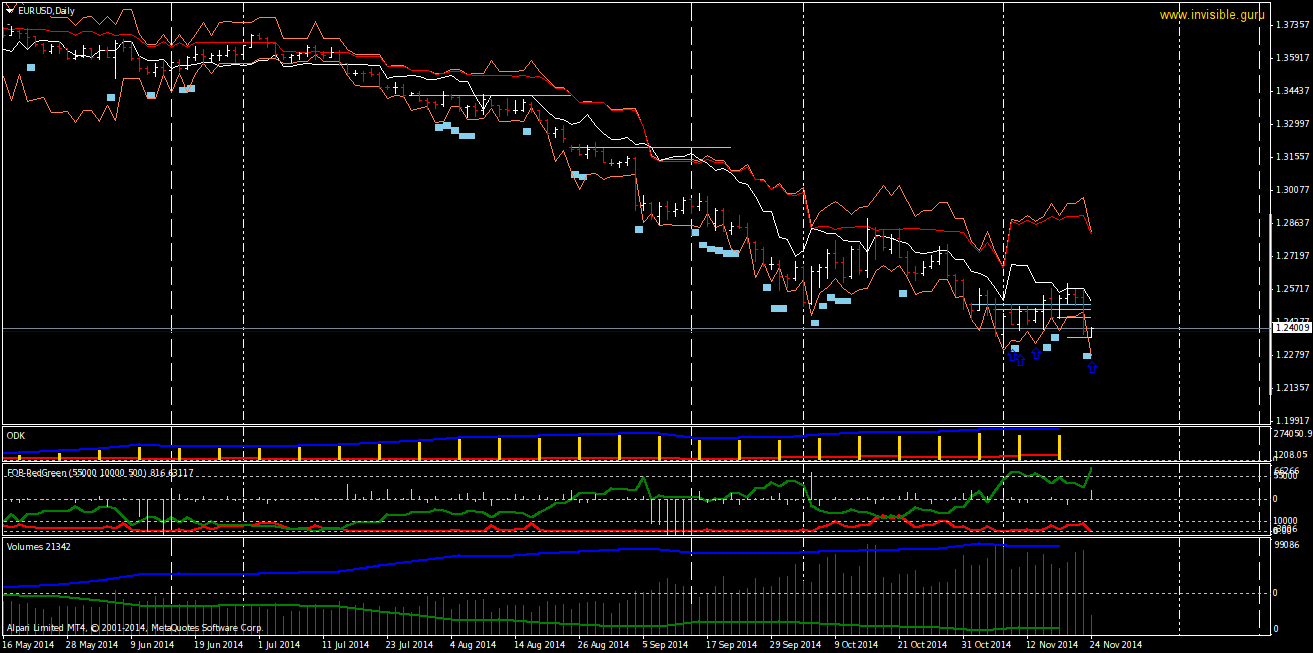
Task: Click price level 1.37359 on the scale
Action: coord(1291,25)
